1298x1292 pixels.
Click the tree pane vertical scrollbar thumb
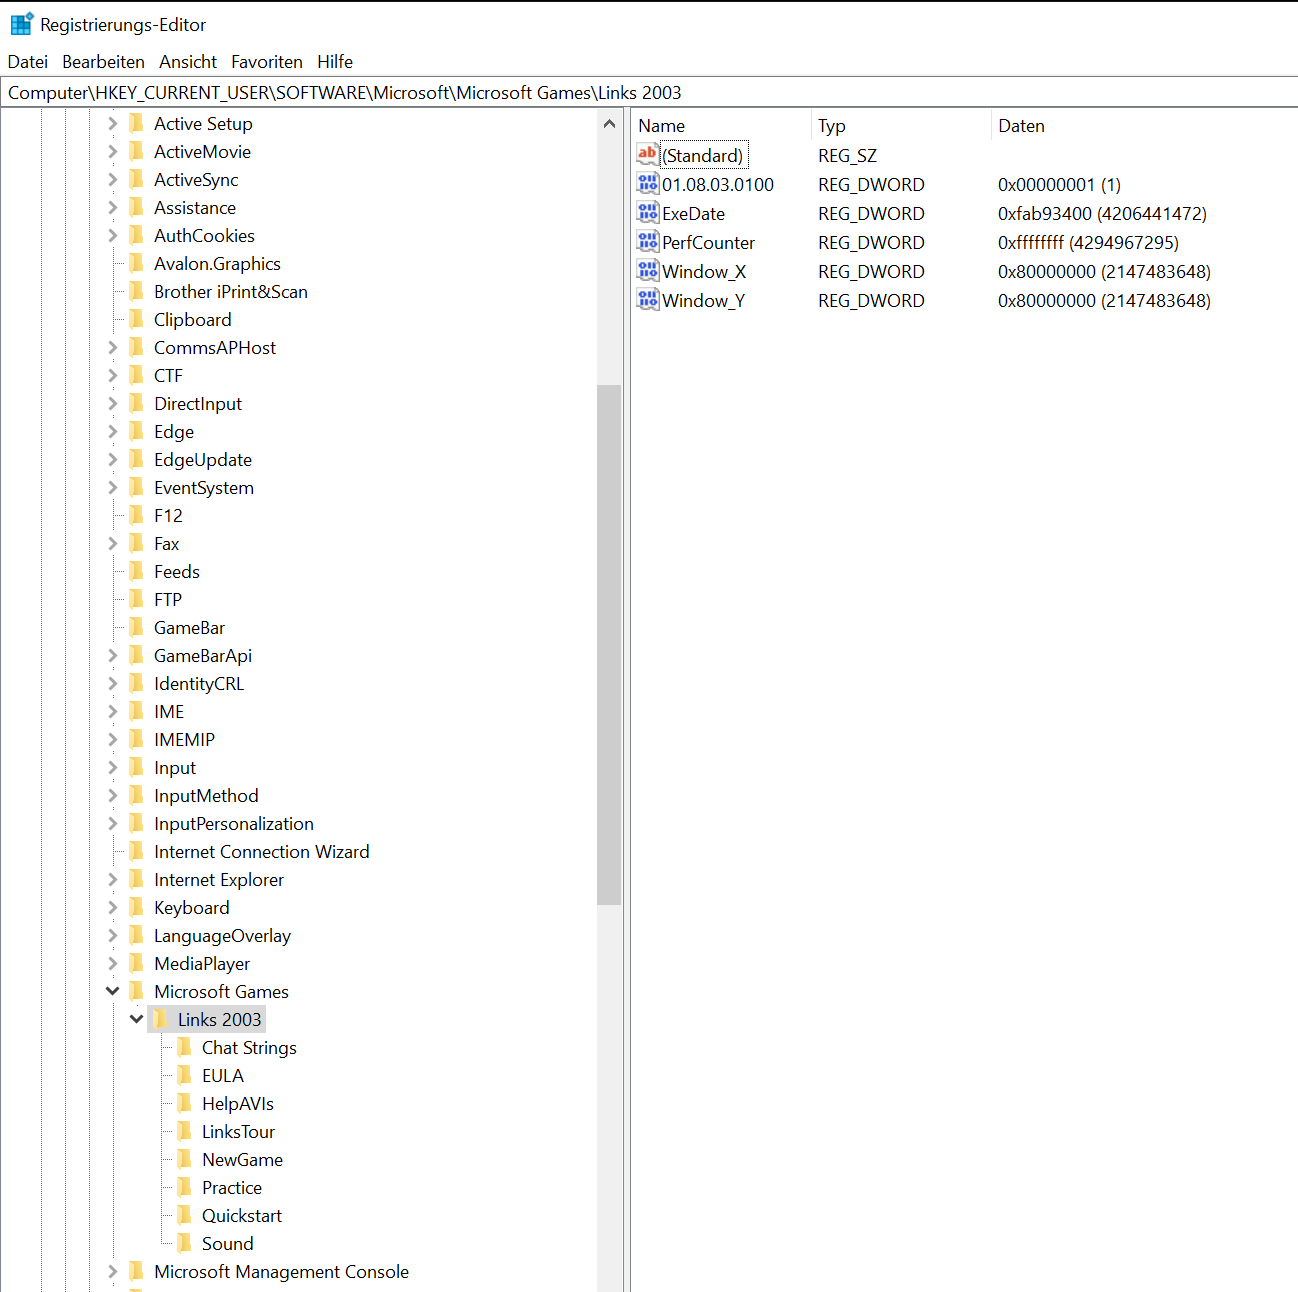click(609, 645)
